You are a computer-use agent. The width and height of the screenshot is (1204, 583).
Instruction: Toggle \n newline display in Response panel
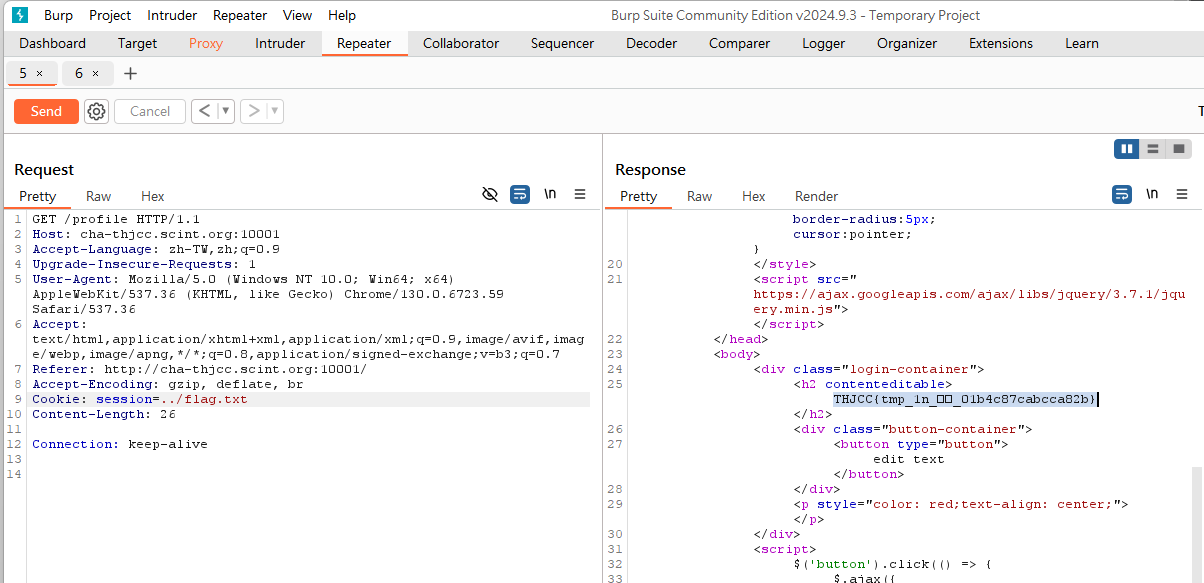tap(1152, 195)
